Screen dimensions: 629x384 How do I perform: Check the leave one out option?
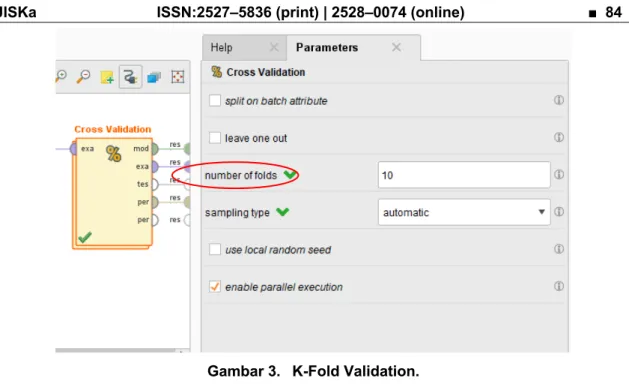coord(215,138)
